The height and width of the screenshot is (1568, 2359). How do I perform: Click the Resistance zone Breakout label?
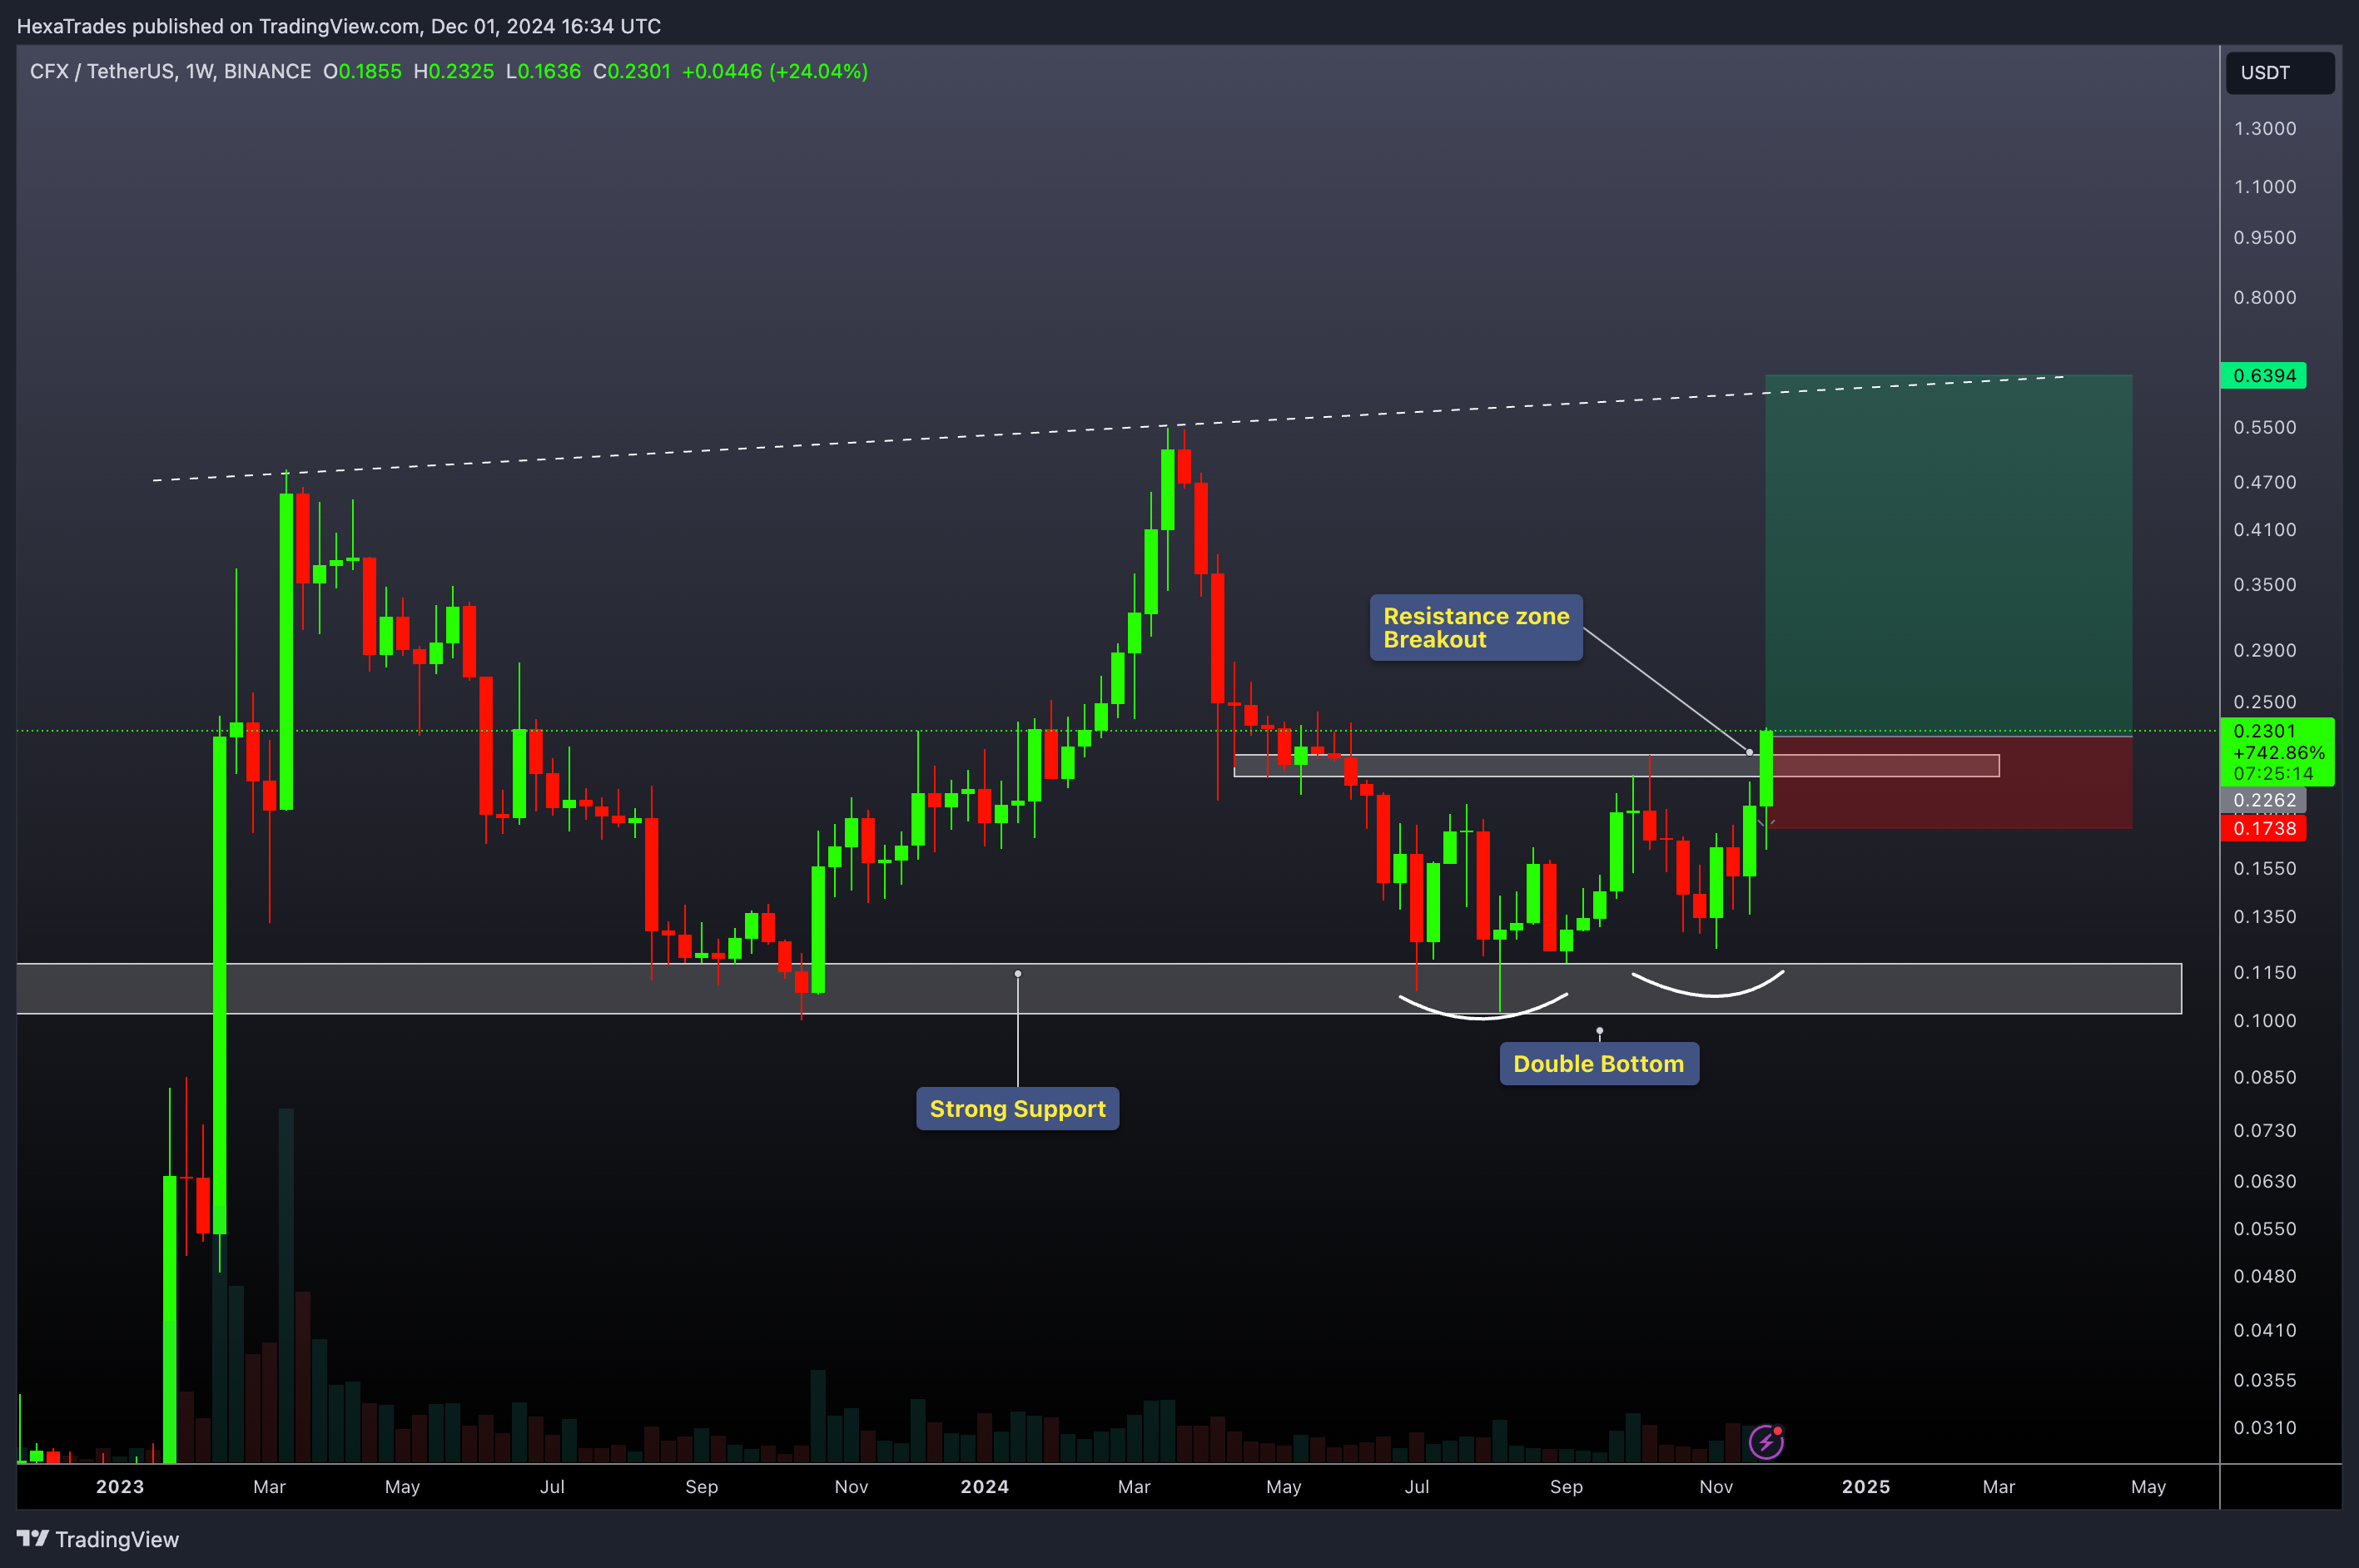(x=1476, y=628)
